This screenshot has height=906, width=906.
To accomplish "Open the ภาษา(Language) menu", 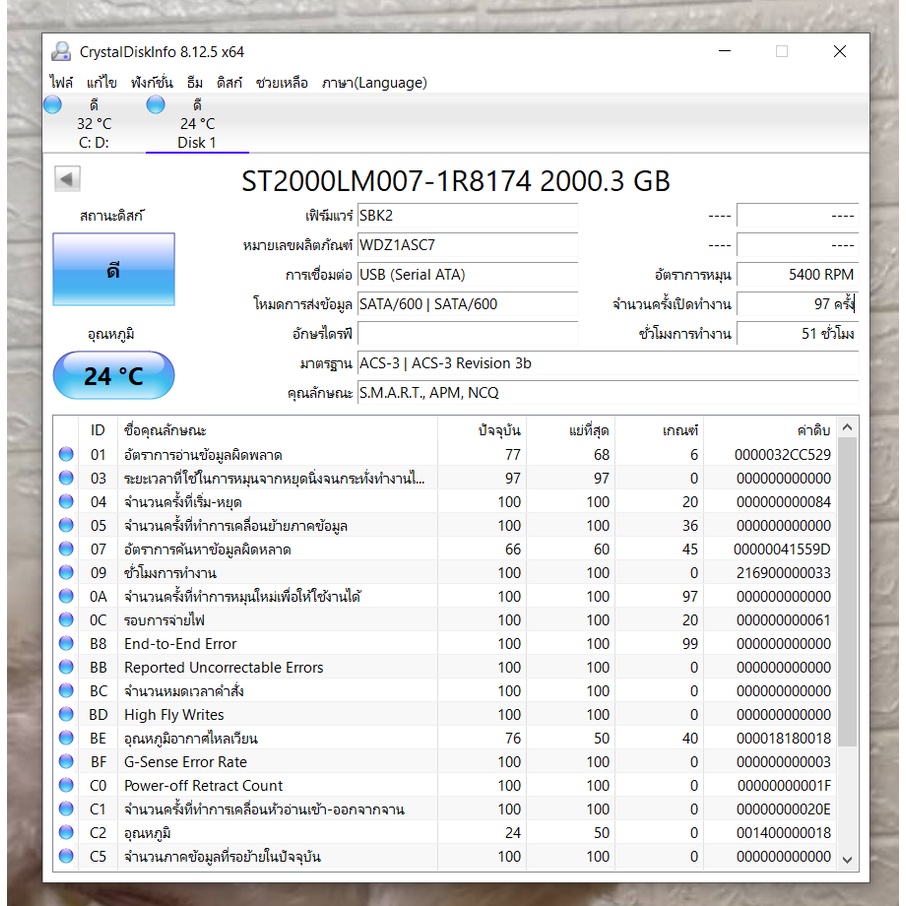I will tap(374, 83).
